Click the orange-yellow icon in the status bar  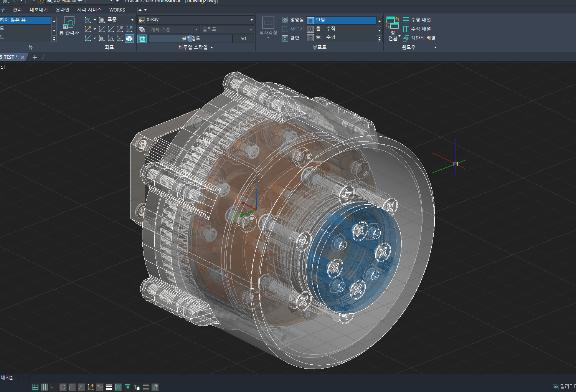tap(90, 387)
